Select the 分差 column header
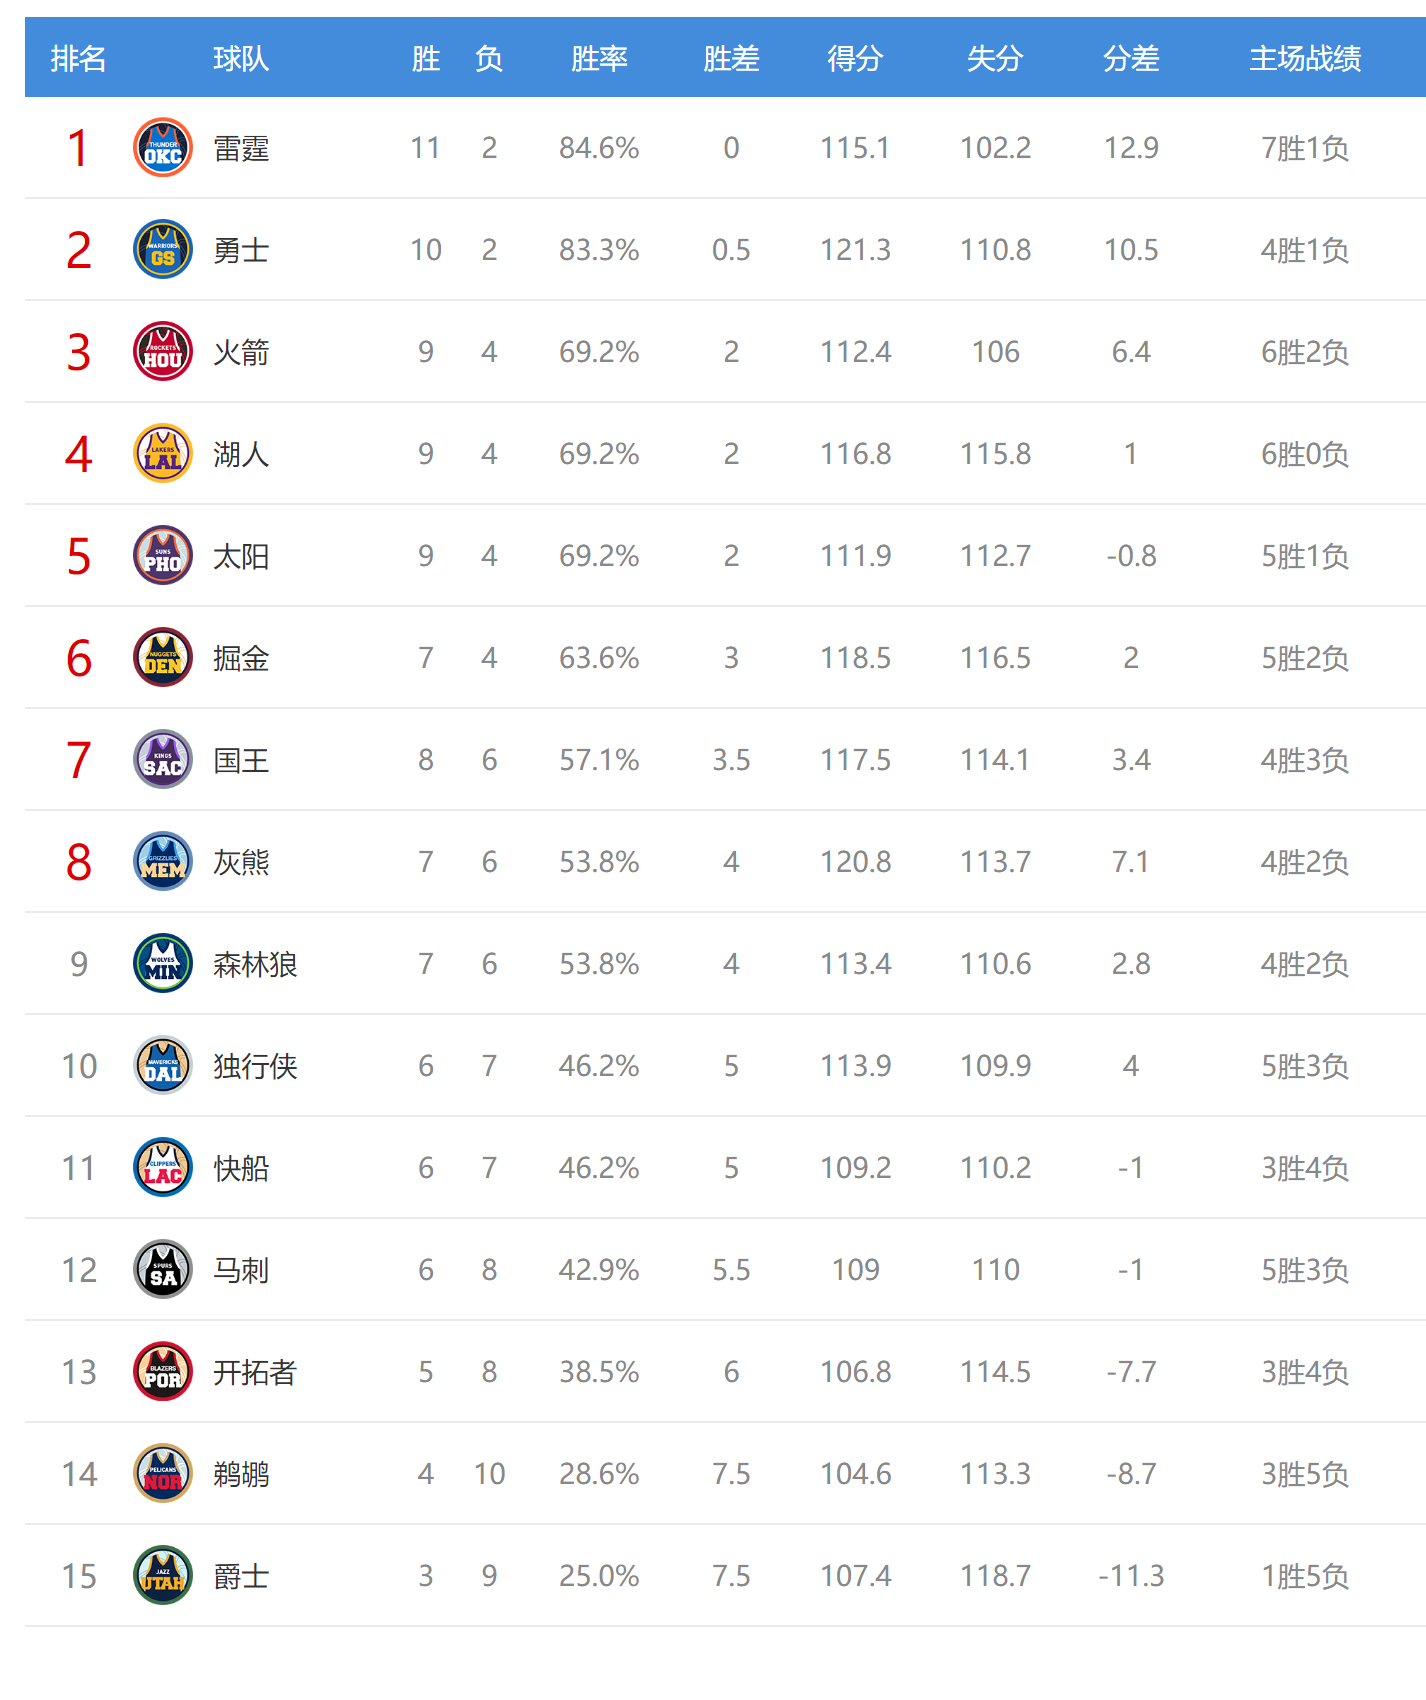 pos(1131,59)
